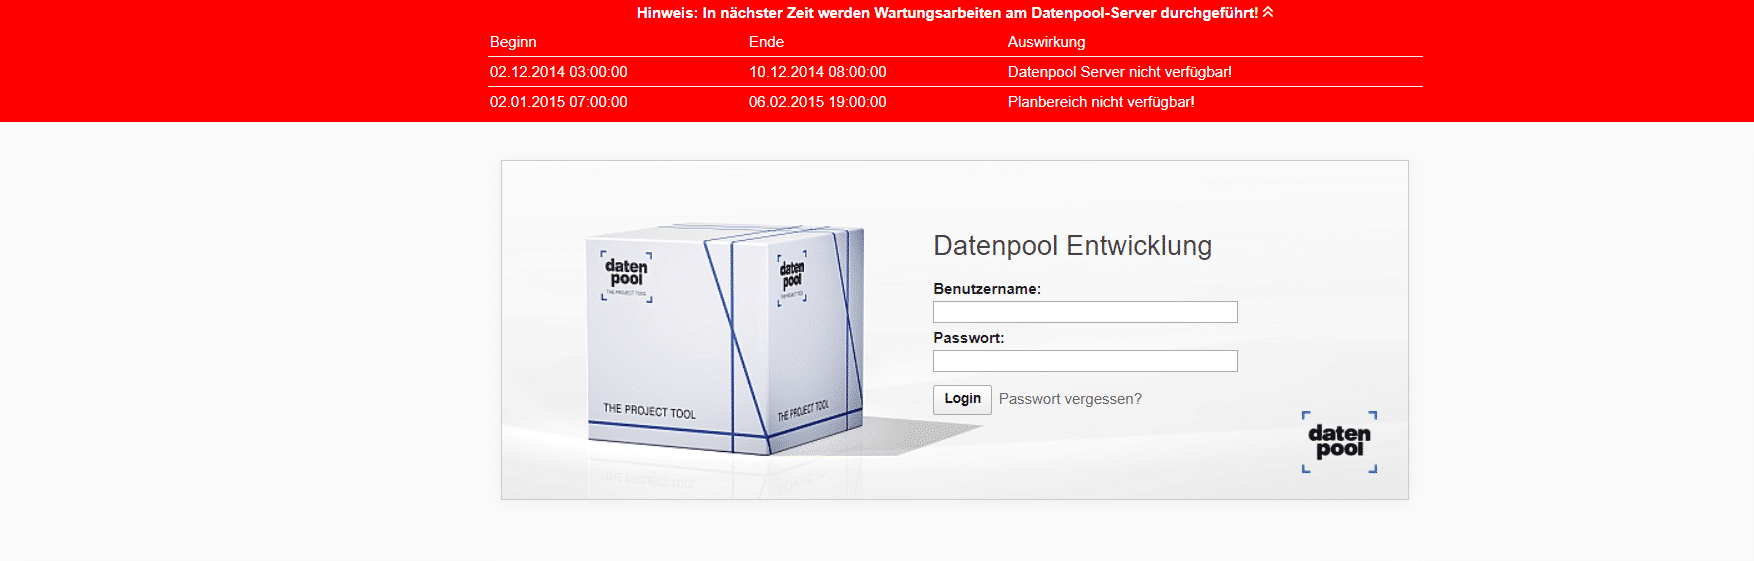Click the datenpool logo at bottom right
The image size is (1754, 561).
(x=1339, y=441)
